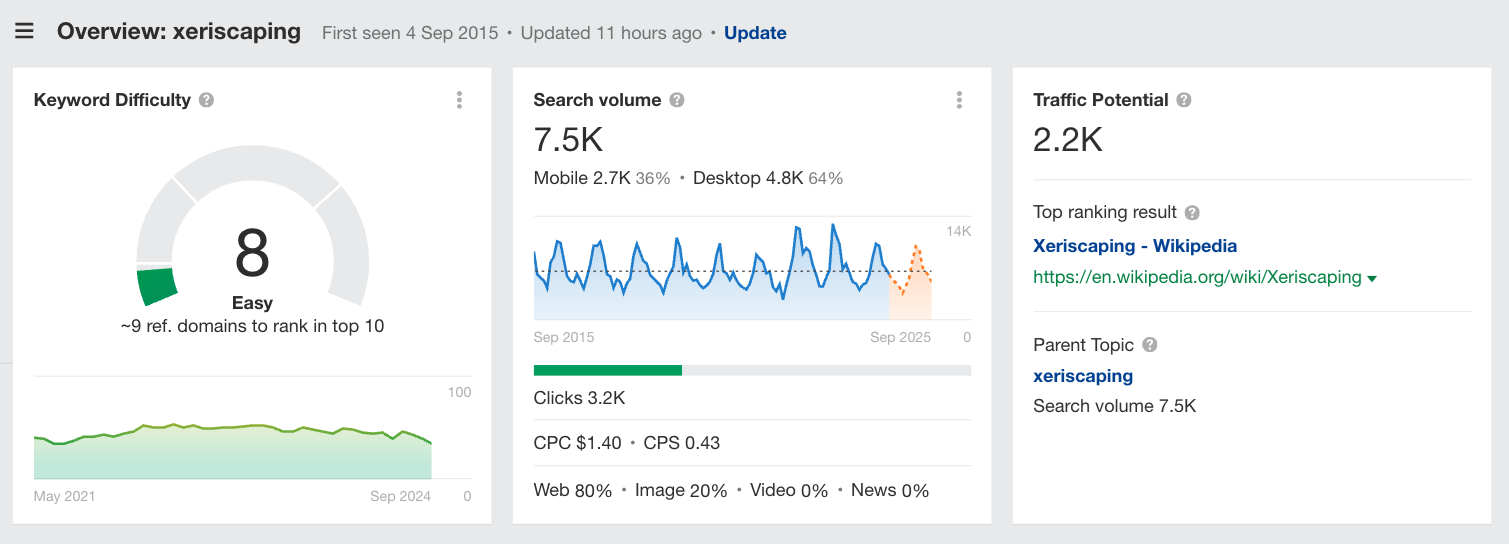Click the Traffic Potential help icon

tap(1184, 100)
